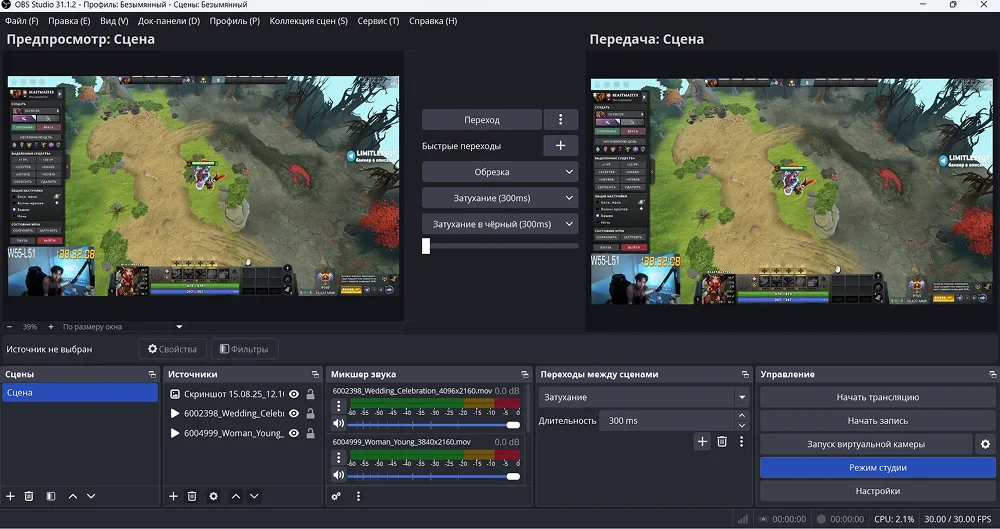Expand Затухание в чёрный (300ms) dropdown
This screenshot has height=529, width=1000.
click(x=500, y=224)
